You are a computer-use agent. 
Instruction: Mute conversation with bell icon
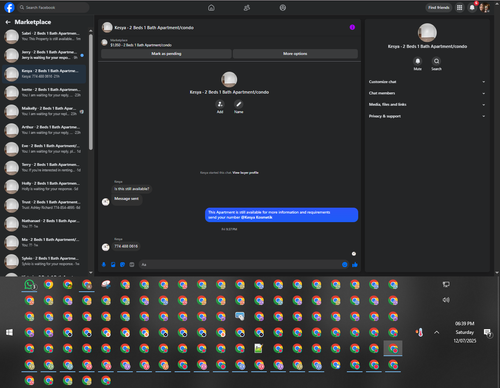(418, 61)
